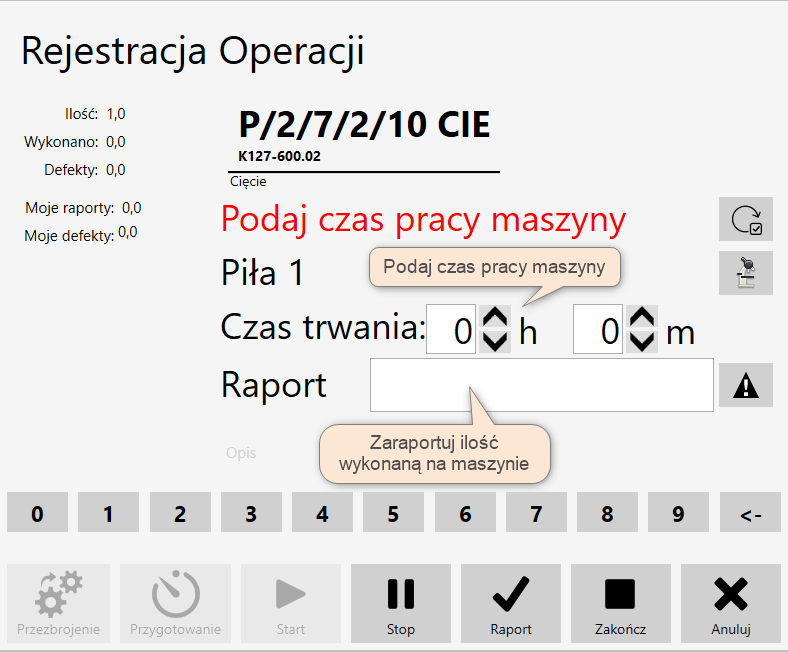Tap the number 3 keypad button
Screen dimensions: 788x652
click(251, 514)
